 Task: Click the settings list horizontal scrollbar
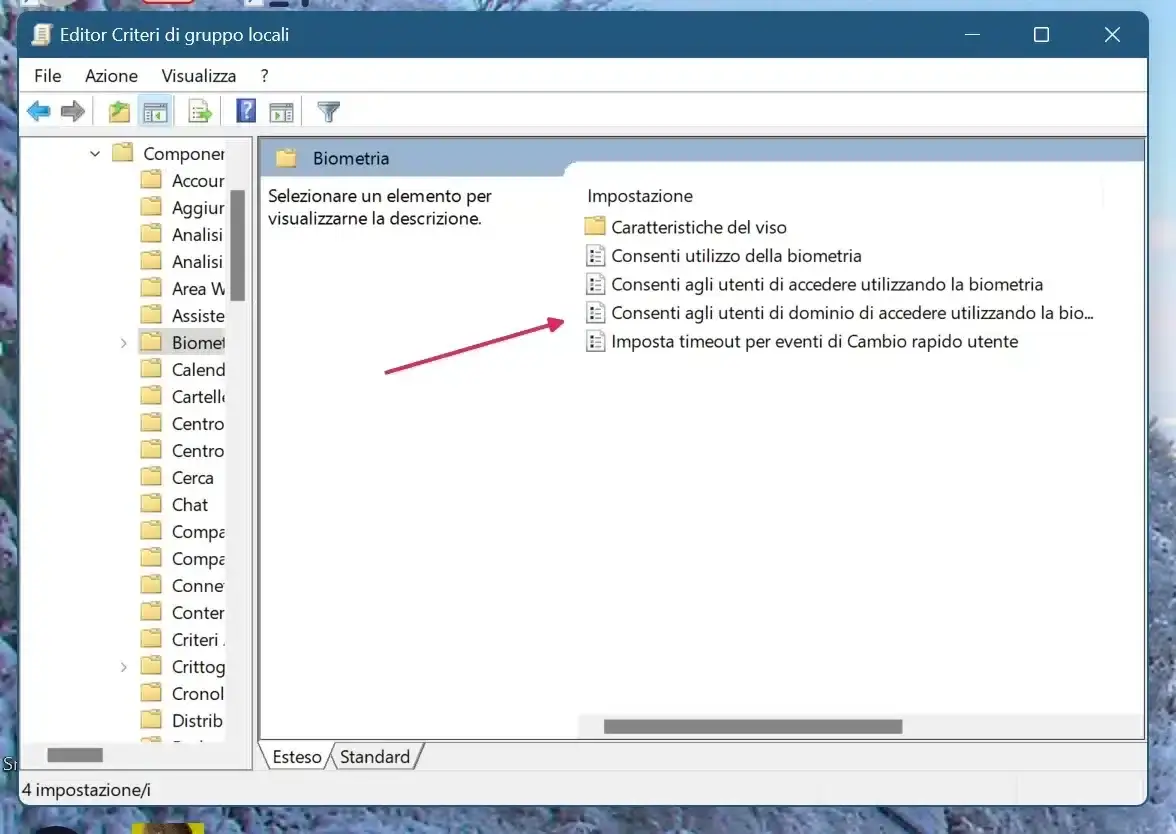coord(752,726)
